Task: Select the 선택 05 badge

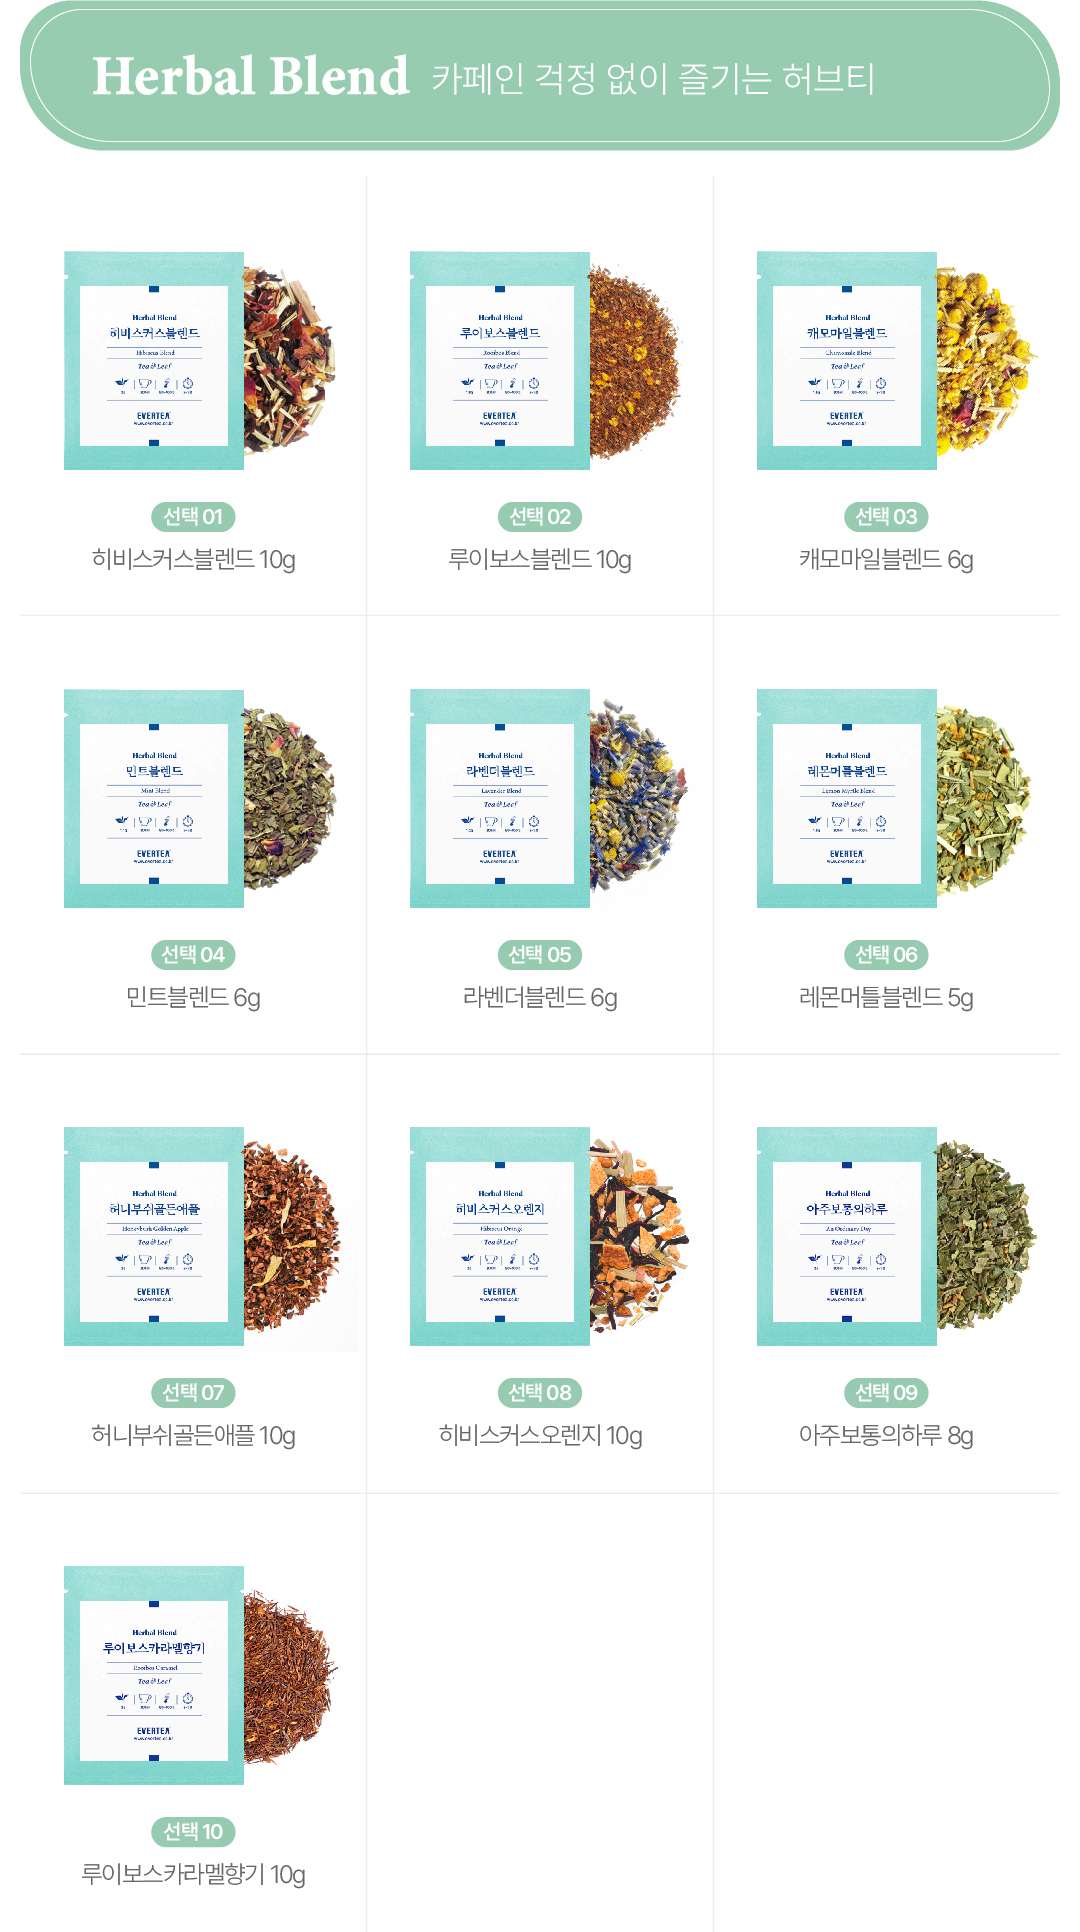Action: point(540,955)
